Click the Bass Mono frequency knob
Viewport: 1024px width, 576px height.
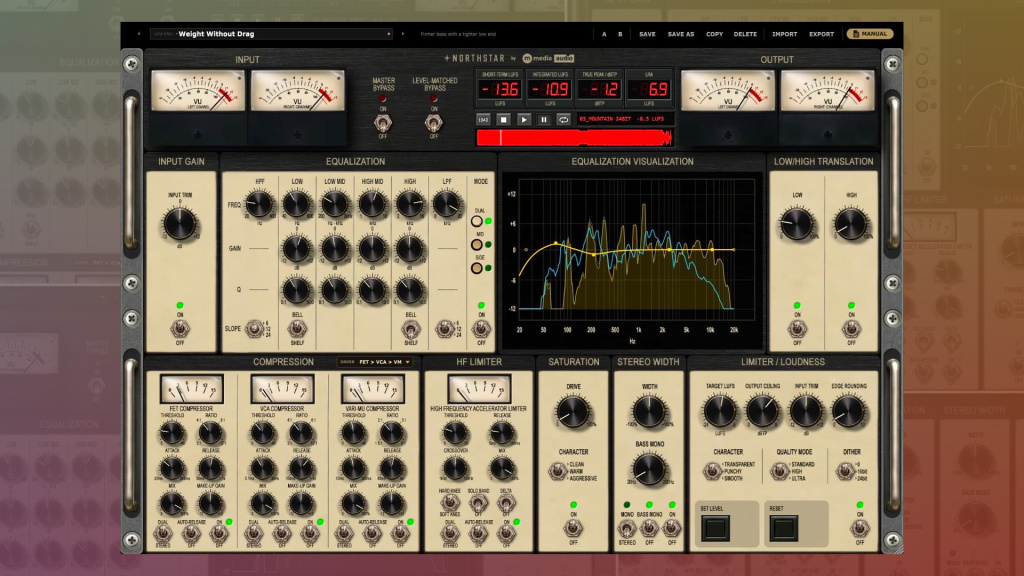click(649, 470)
